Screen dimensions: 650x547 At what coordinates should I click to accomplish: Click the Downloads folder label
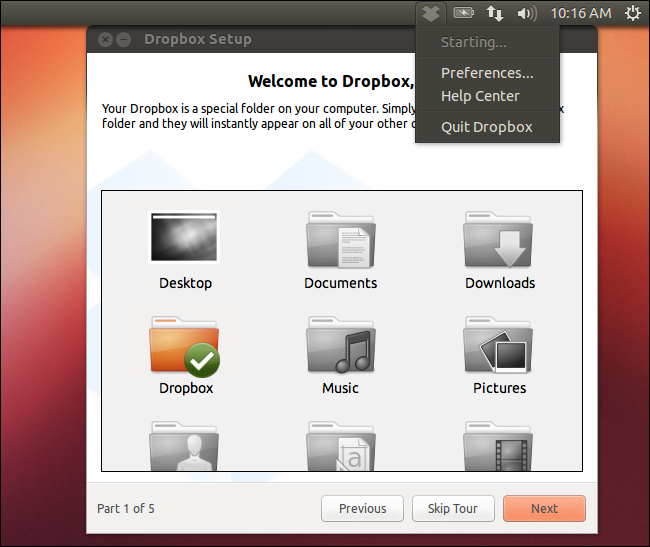pos(500,283)
